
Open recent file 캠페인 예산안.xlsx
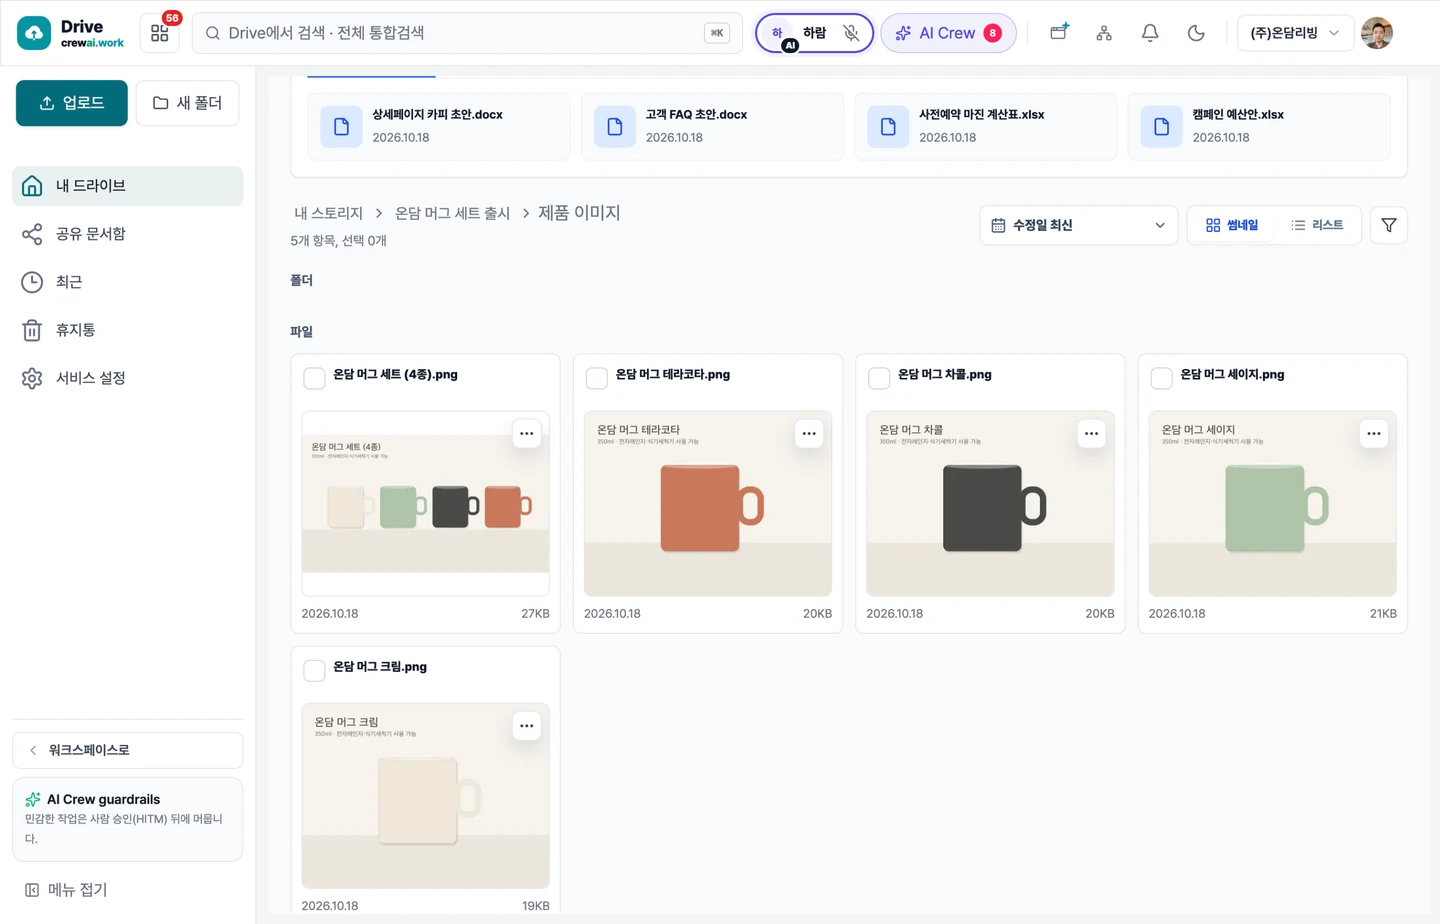1258,126
